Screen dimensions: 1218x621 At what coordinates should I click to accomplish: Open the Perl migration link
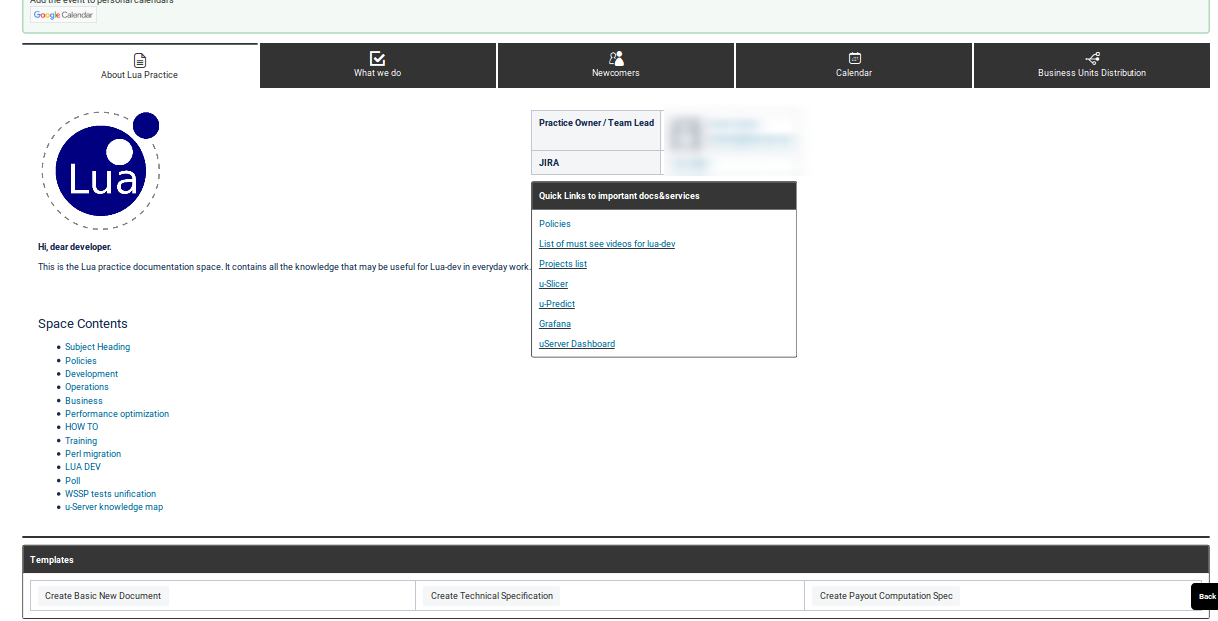(93, 454)
